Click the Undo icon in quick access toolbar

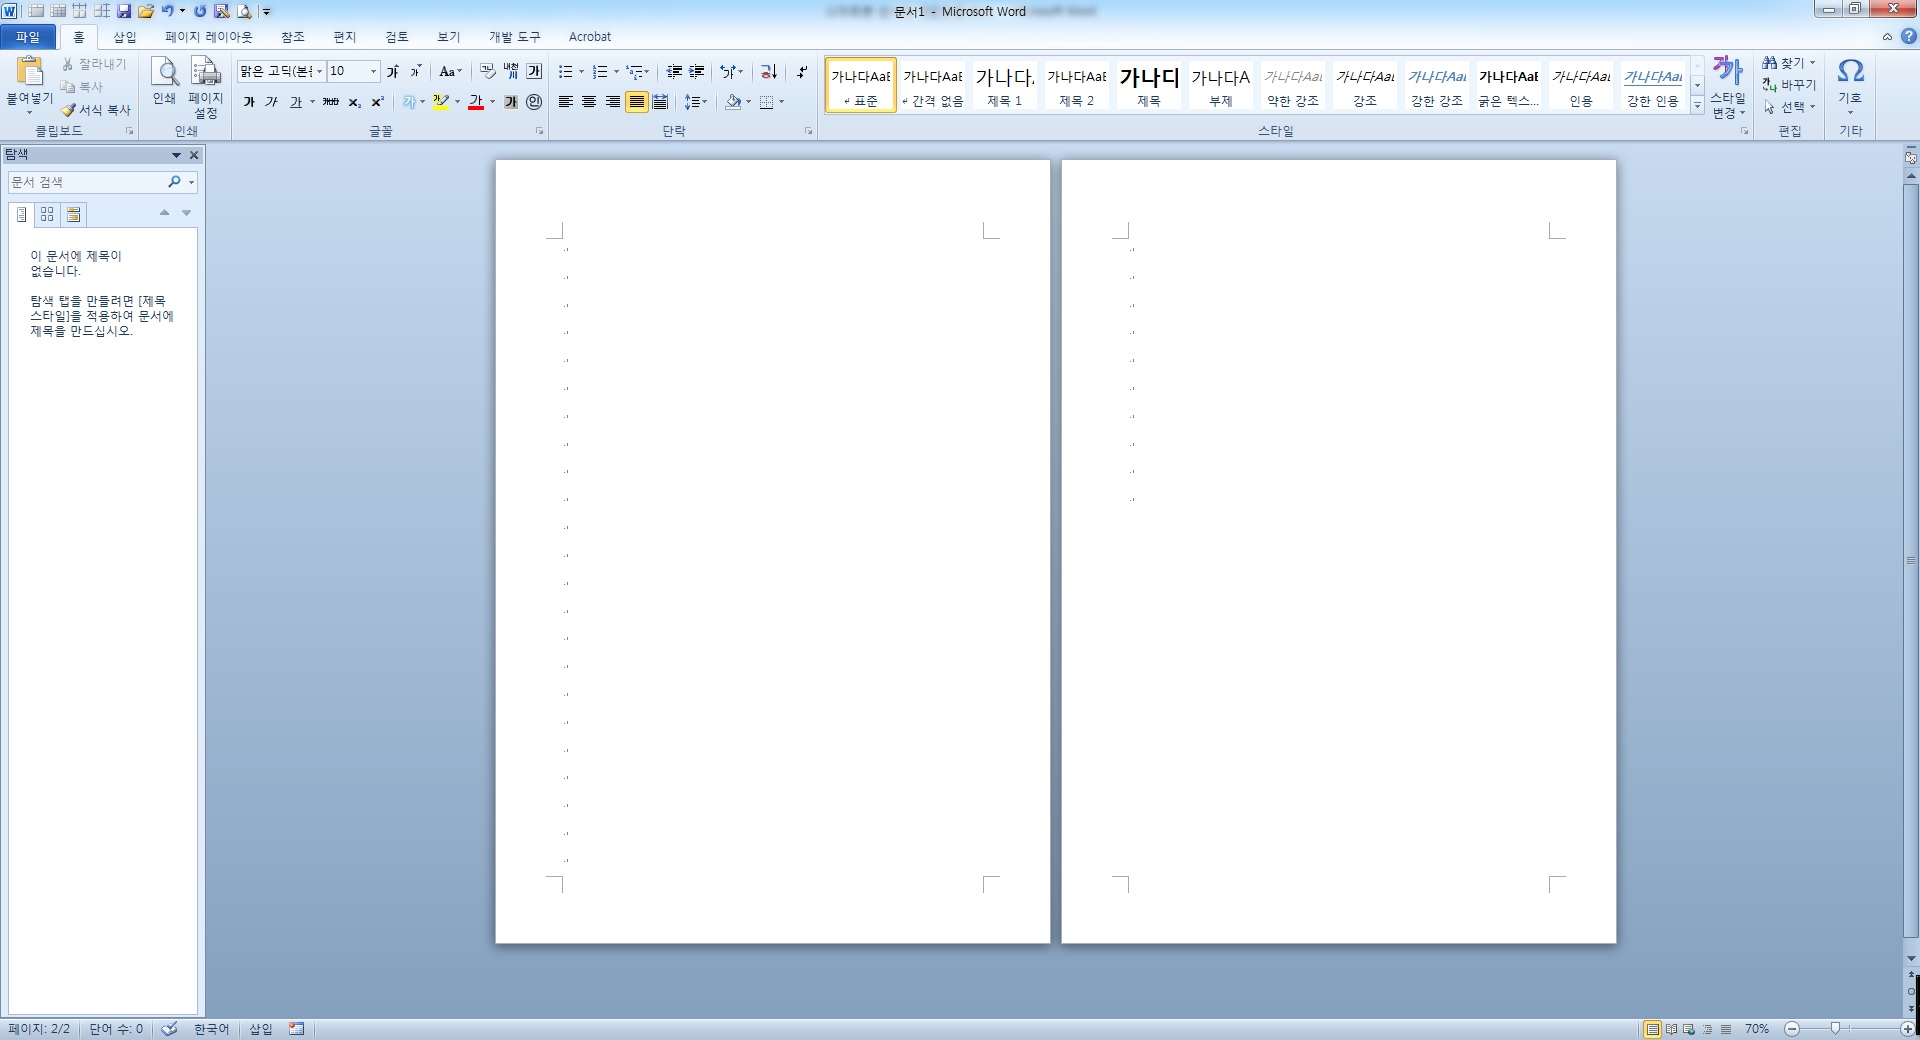point(168,11)
